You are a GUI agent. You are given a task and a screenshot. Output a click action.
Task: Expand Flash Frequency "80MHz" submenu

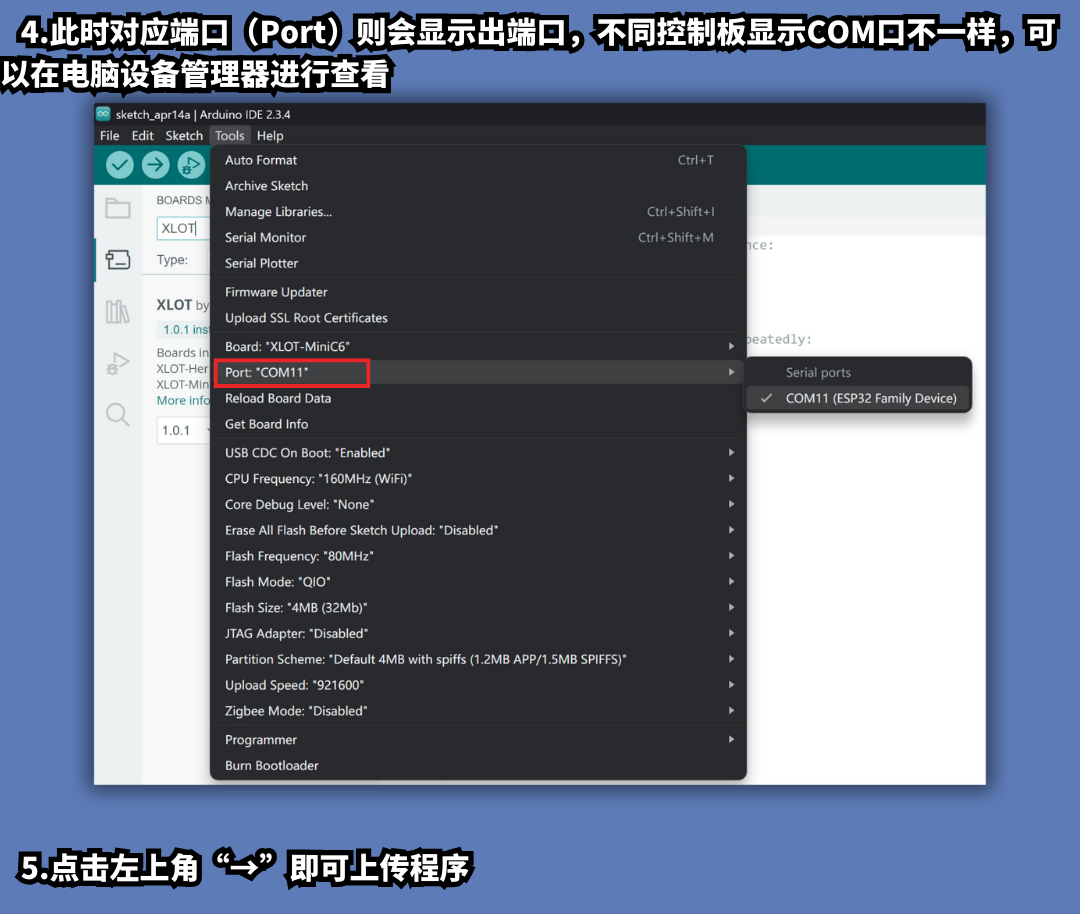click(x=478, y=556)
